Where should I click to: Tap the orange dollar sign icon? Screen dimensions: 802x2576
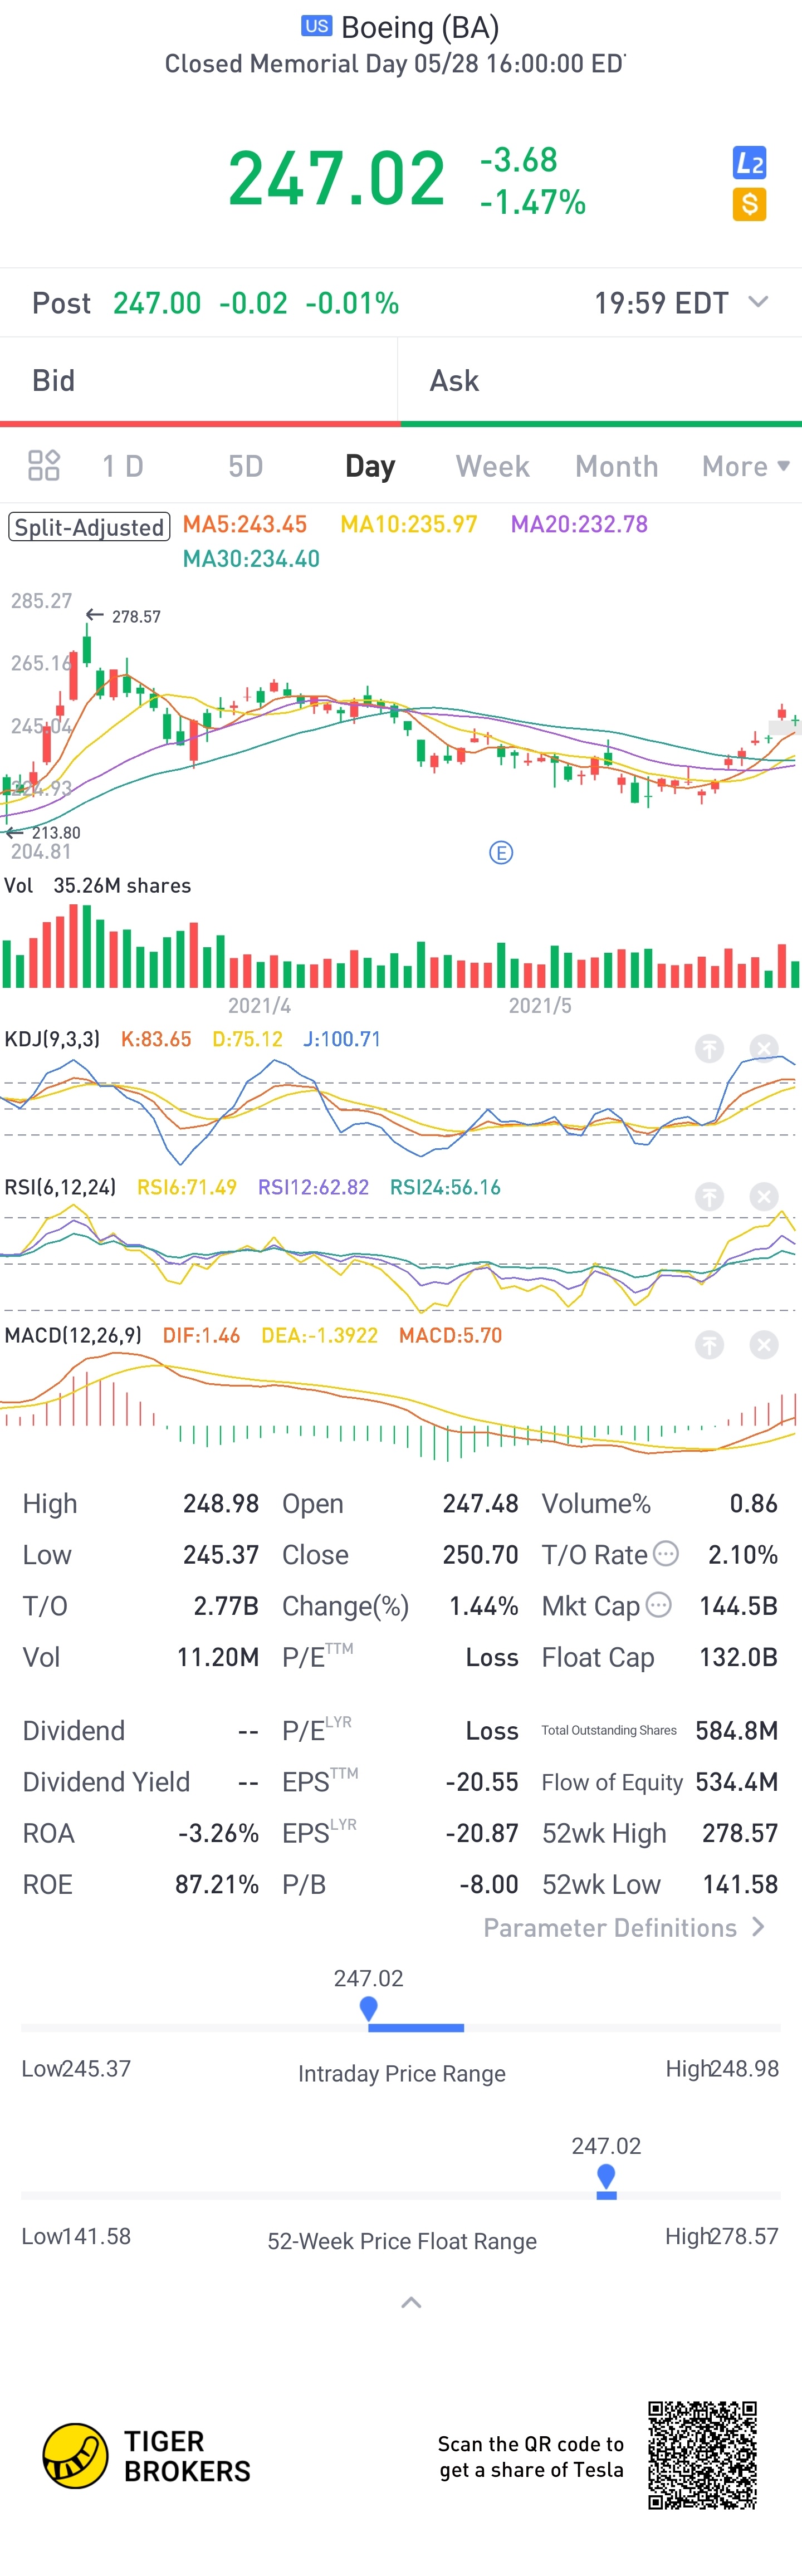tap(749, 204)
